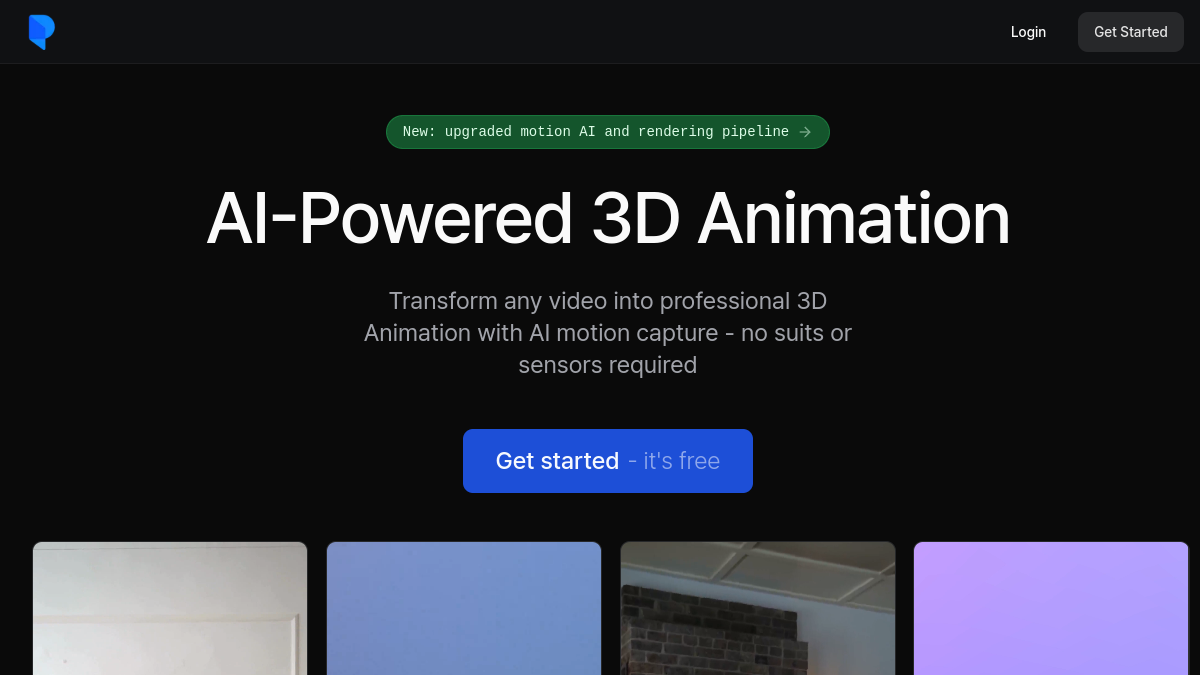This screenshot has height=675, width=1200.
Task: Click the 'it's free' text on the button
Action: pos(681,461)
